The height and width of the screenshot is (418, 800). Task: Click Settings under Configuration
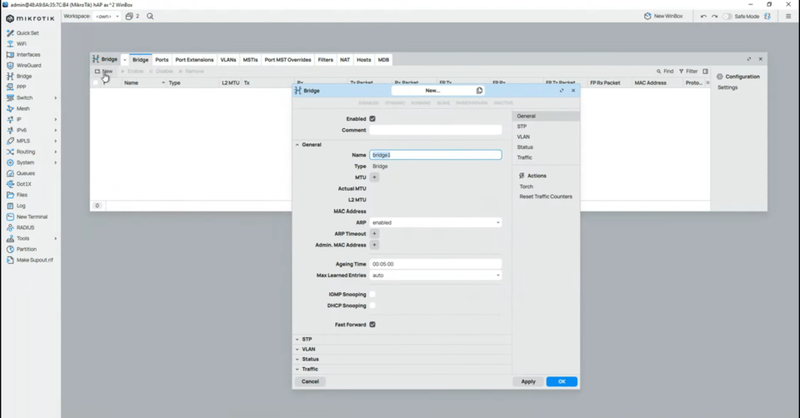click(727, 87)
